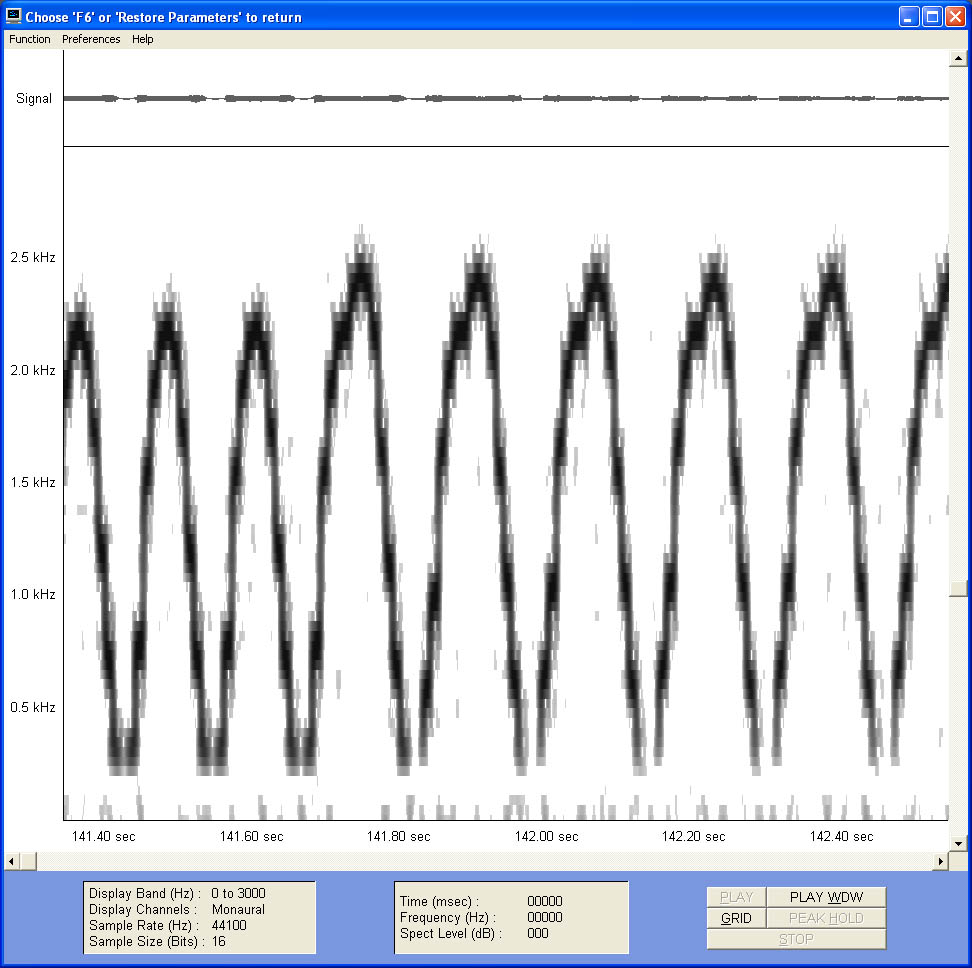Click the 141.80 sec time label
The width and height of the screenshot is (972, 968).
(399, 837)
